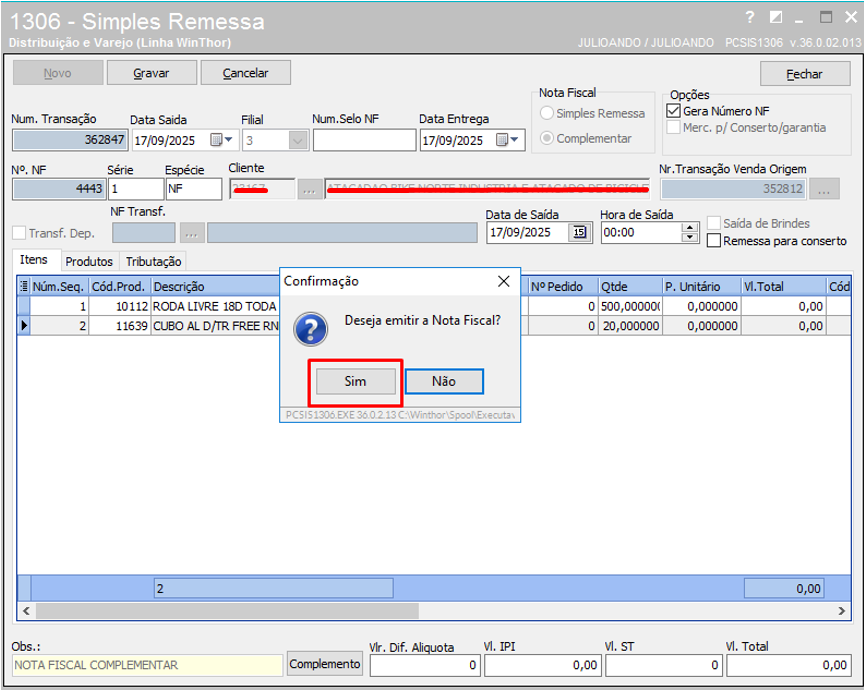
Task: Expand the Filial dropdown
Action: 298,141
